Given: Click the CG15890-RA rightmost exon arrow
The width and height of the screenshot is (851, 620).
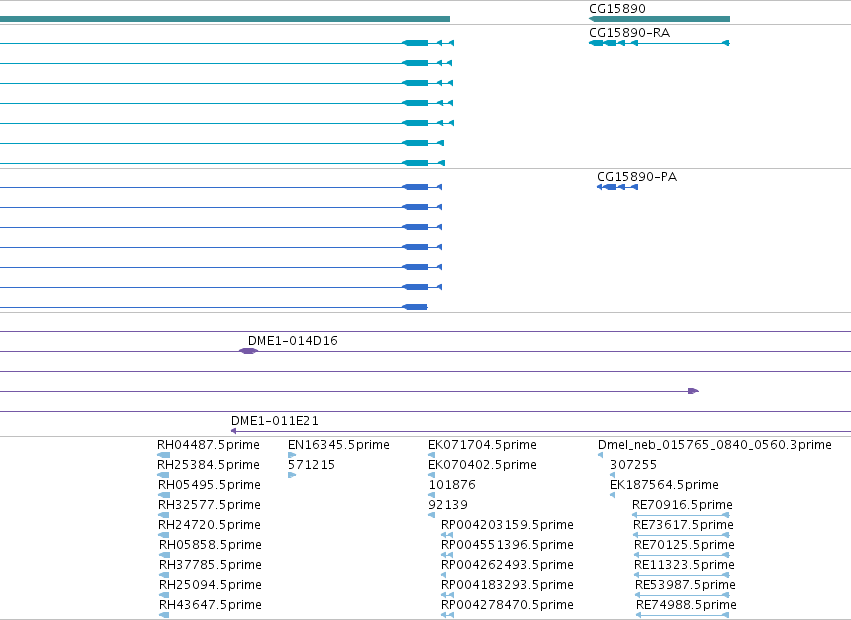Looking at the screenshot, I should click(x=726, y=43).
